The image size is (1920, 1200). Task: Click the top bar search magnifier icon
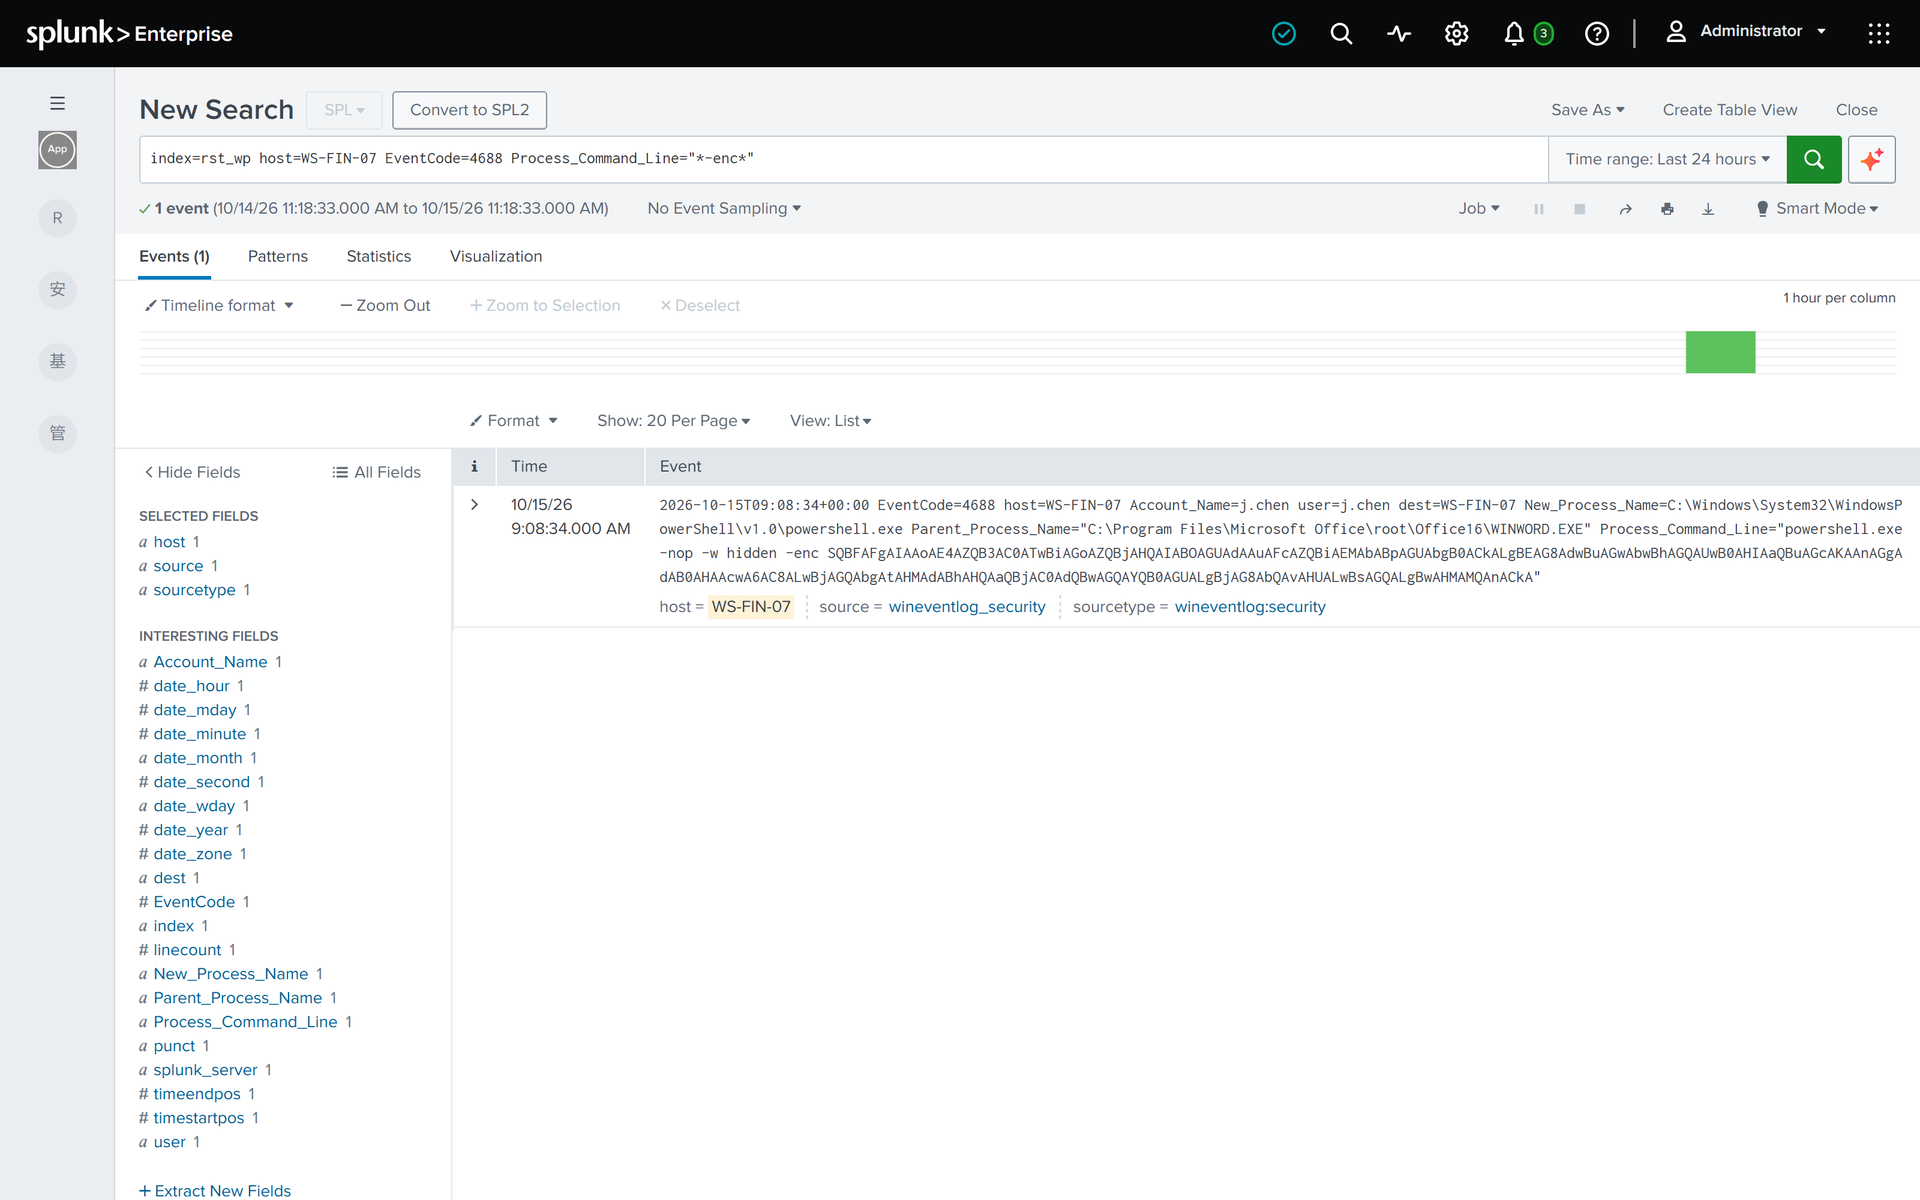[x=1341, y=34]
